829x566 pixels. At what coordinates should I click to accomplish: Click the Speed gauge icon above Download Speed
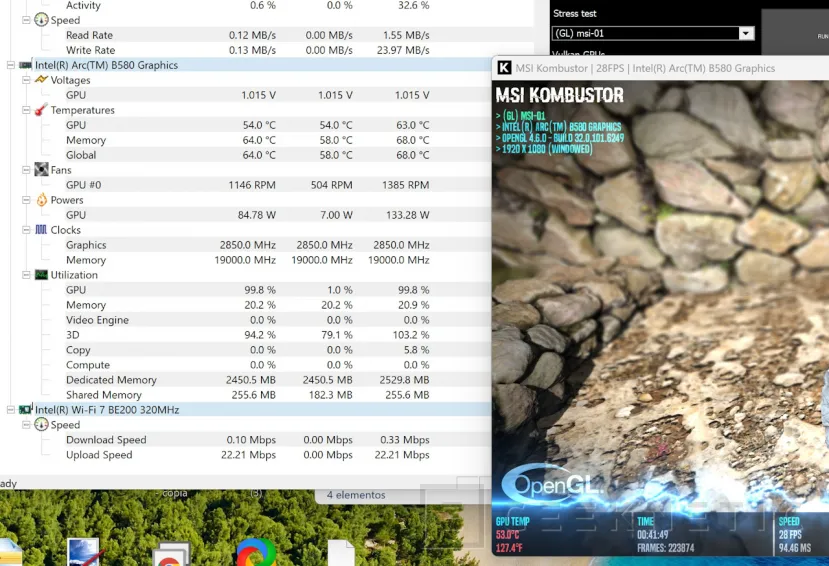(41, 424)
